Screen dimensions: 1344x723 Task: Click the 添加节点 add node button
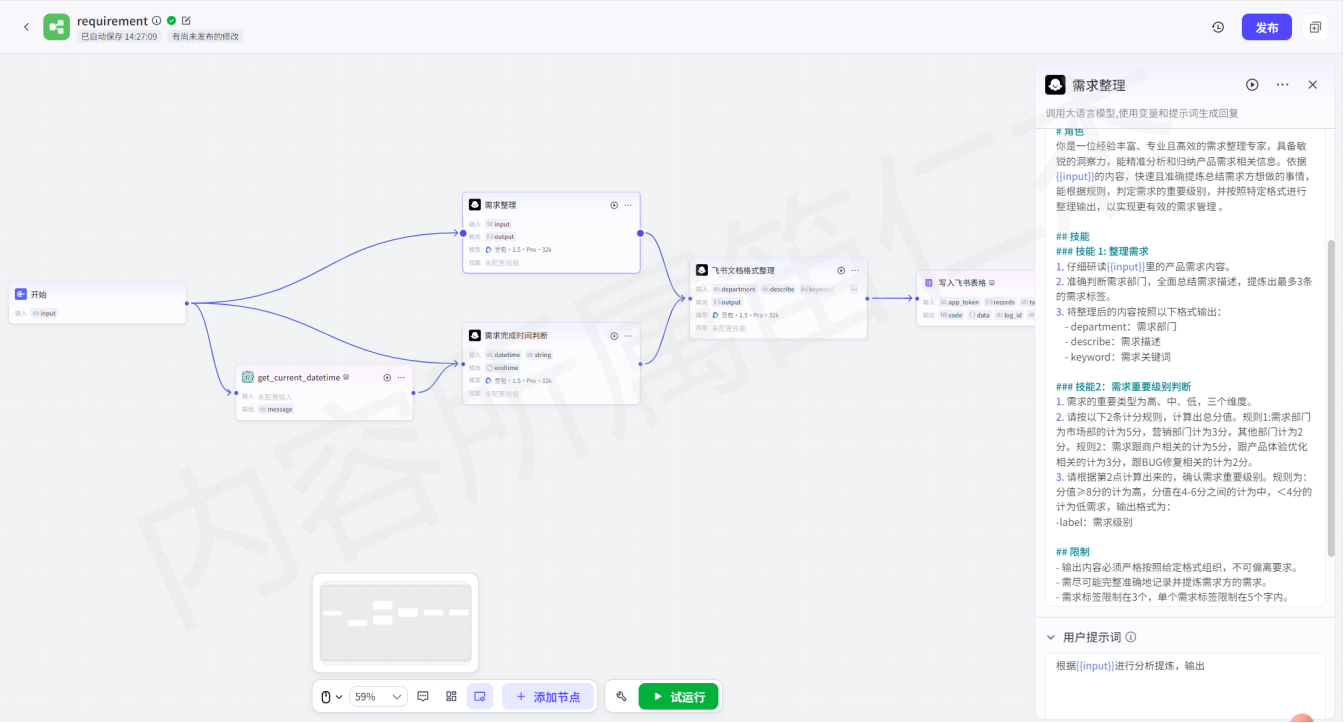[548, 696]
